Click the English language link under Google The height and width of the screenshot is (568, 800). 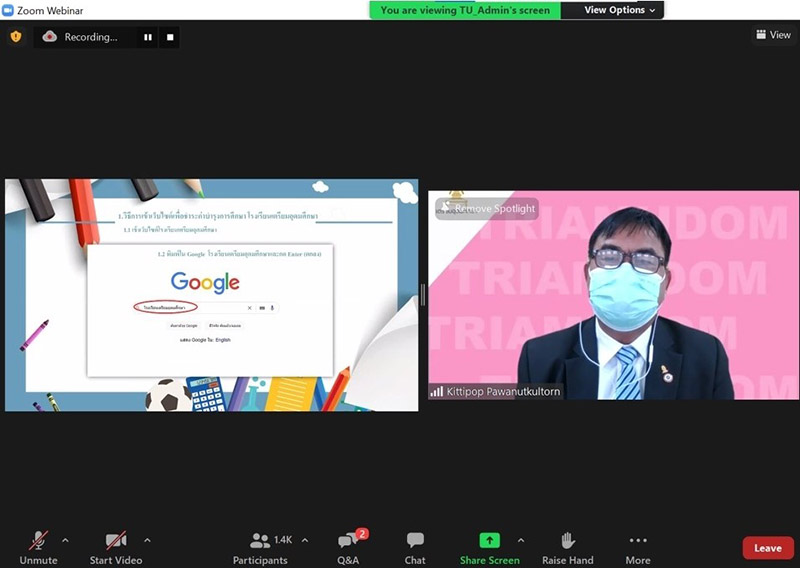(x=223, y=340)
